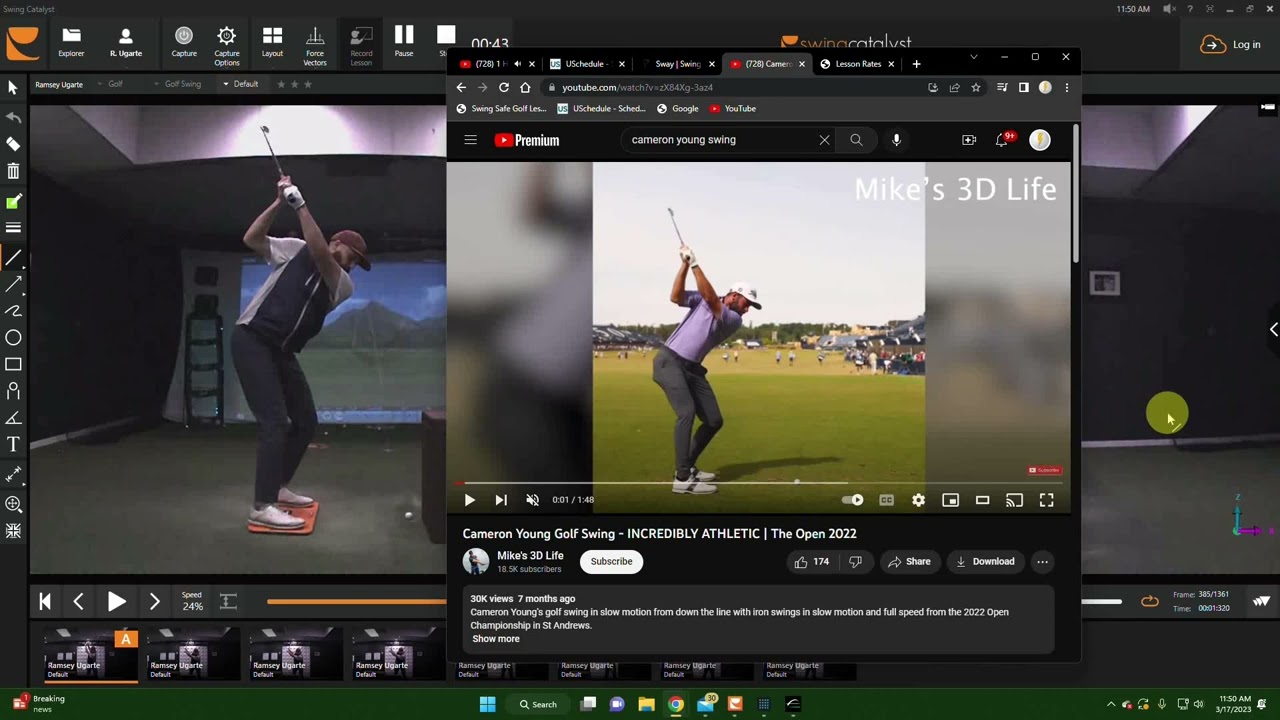Click the first rating star
Screen dimensions: 1280x720
[x=280, y=84]
